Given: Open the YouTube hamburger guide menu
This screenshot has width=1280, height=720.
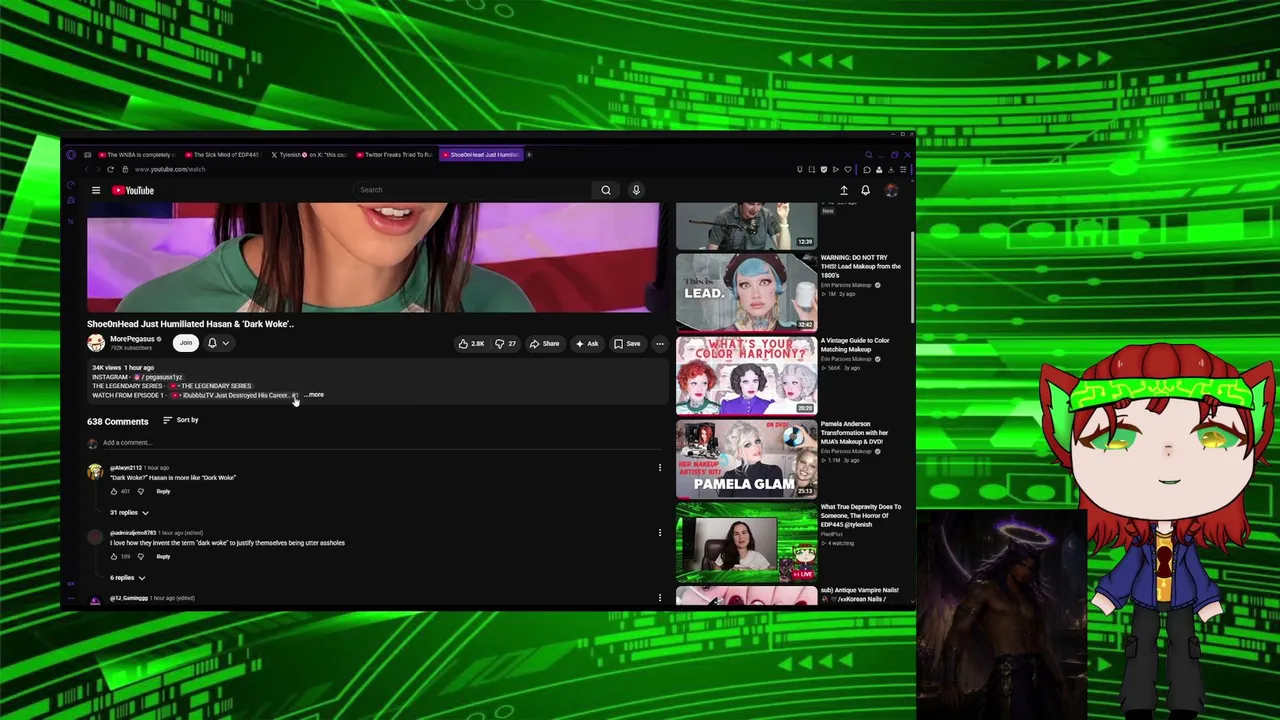Looking at the screenshot, I should coord(96,190).
